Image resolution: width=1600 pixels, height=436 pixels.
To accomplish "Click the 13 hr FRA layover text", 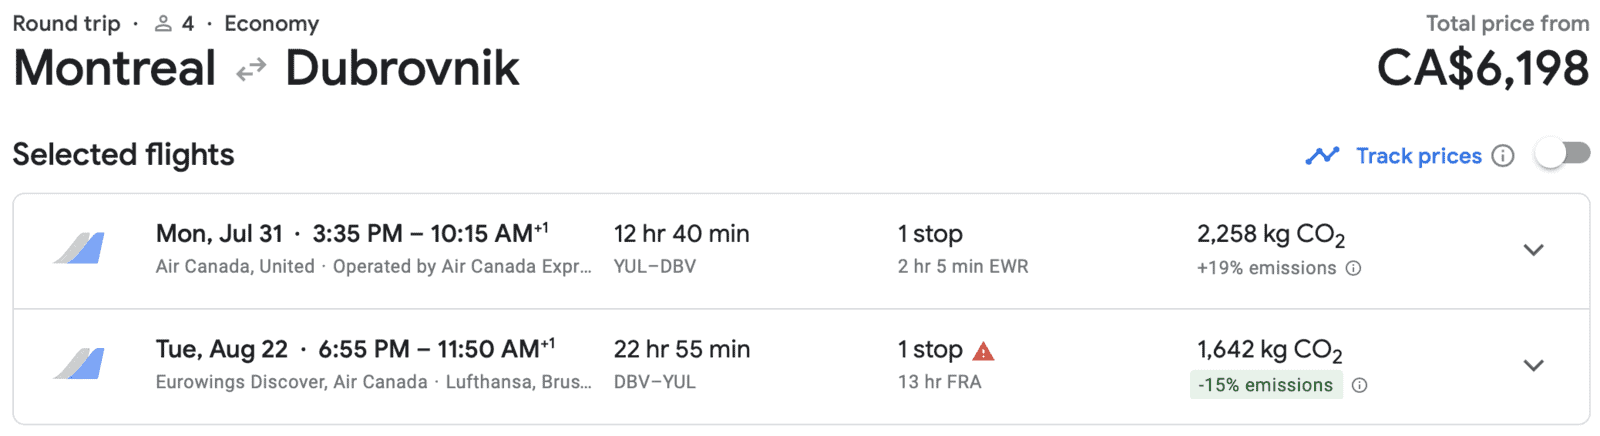I will point(939,382).
